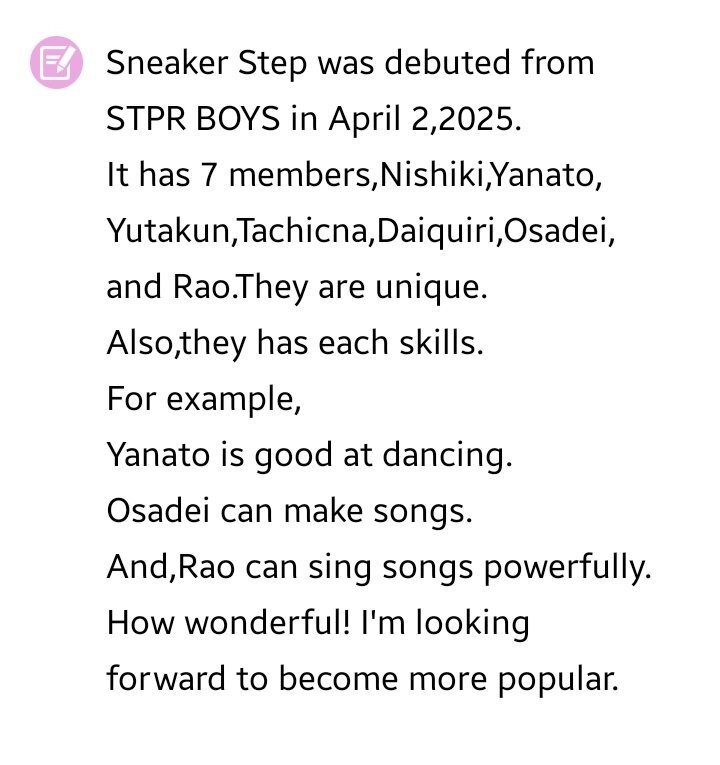Click the line "Also,they has each skills."
The width and height of the screenshot is (720, 765).
point(295,343)
